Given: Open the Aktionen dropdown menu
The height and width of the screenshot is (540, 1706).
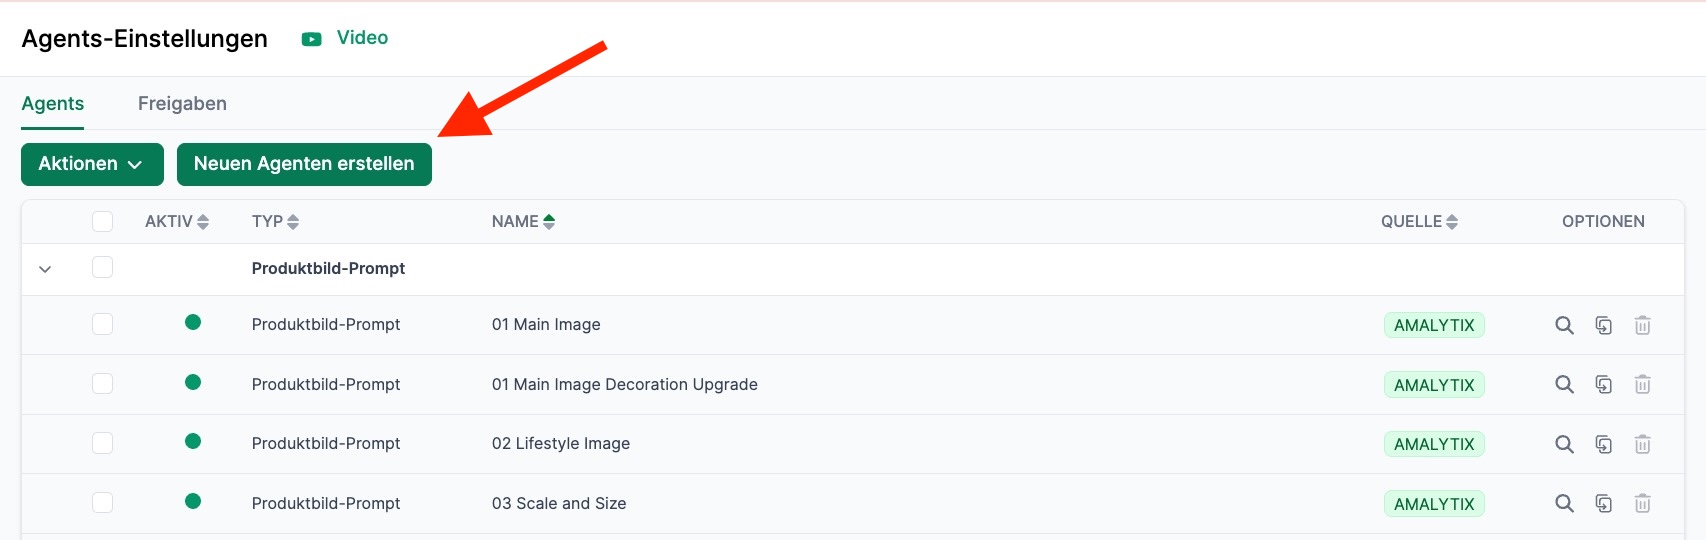Looking at the screenshot, I should (92, 164).
